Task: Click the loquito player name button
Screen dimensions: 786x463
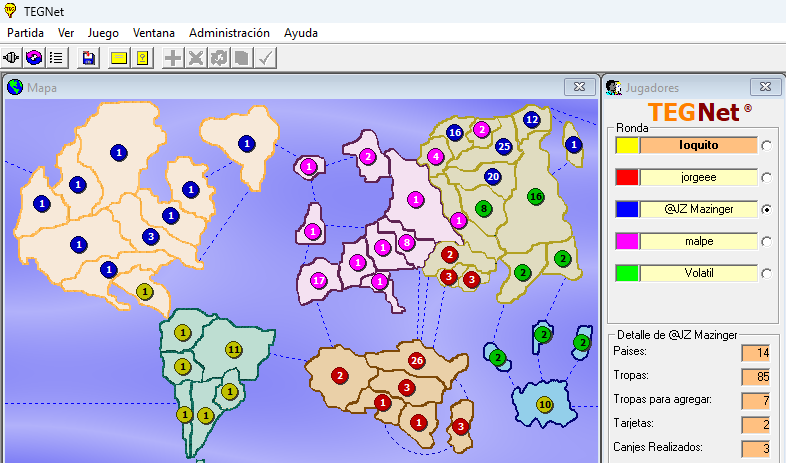Action: tap(699, 145)
